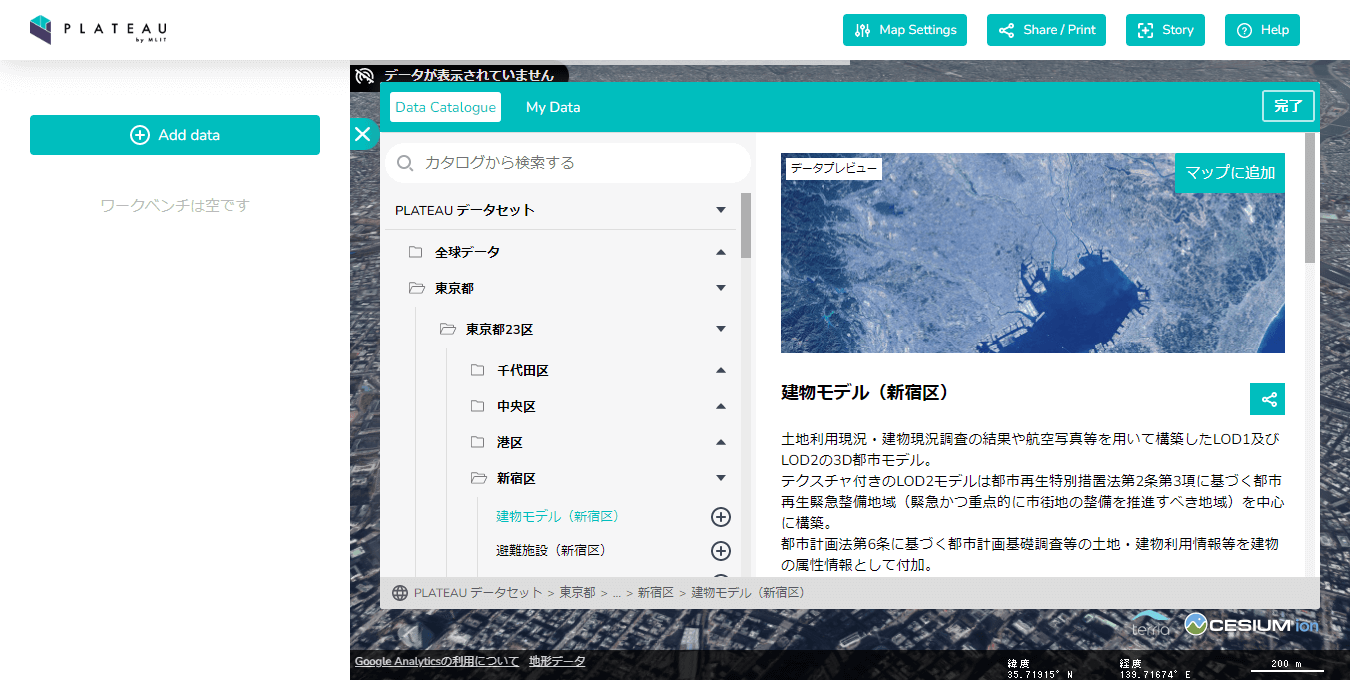The image size is (1350, 680).
Task: Click the Cesium ion logo
Action: [x=1251, y=625]
